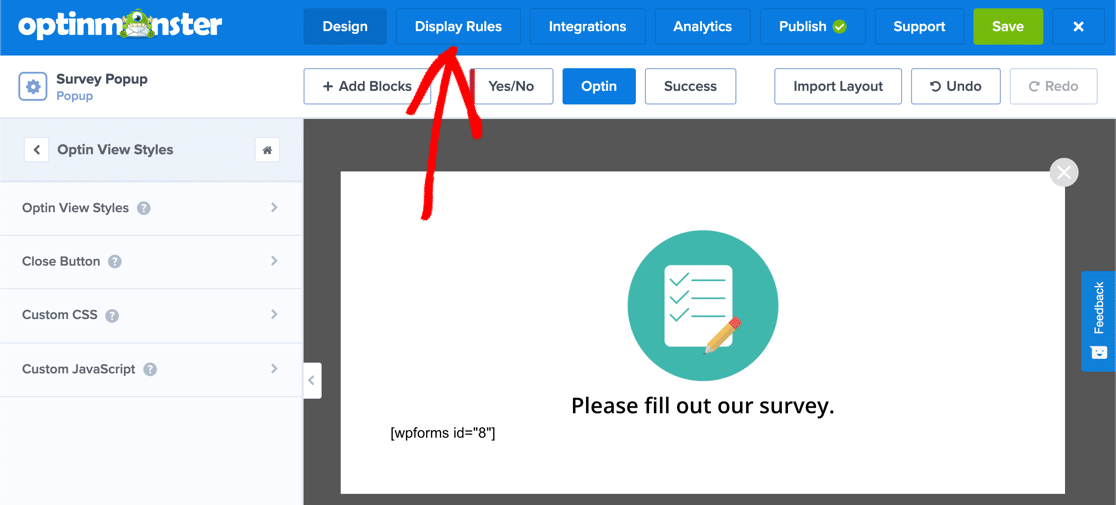Expand the Close Button section
1116x505 pixels.
pyautogui.click(x=151, y=262)
